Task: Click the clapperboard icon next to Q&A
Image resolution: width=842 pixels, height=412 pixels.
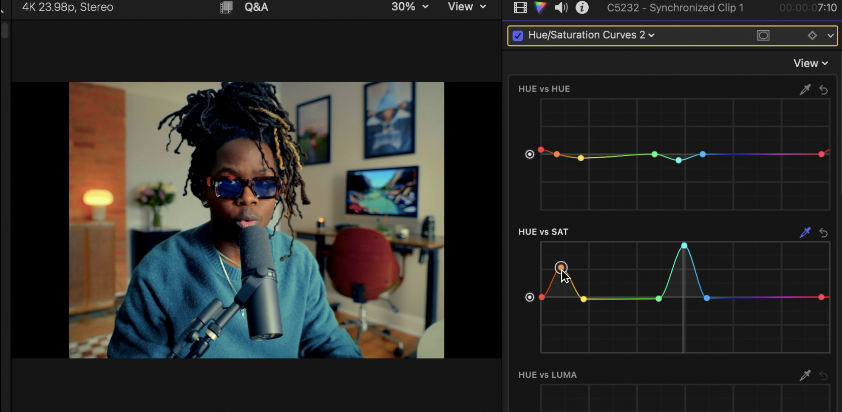Action: pos(226,7)
